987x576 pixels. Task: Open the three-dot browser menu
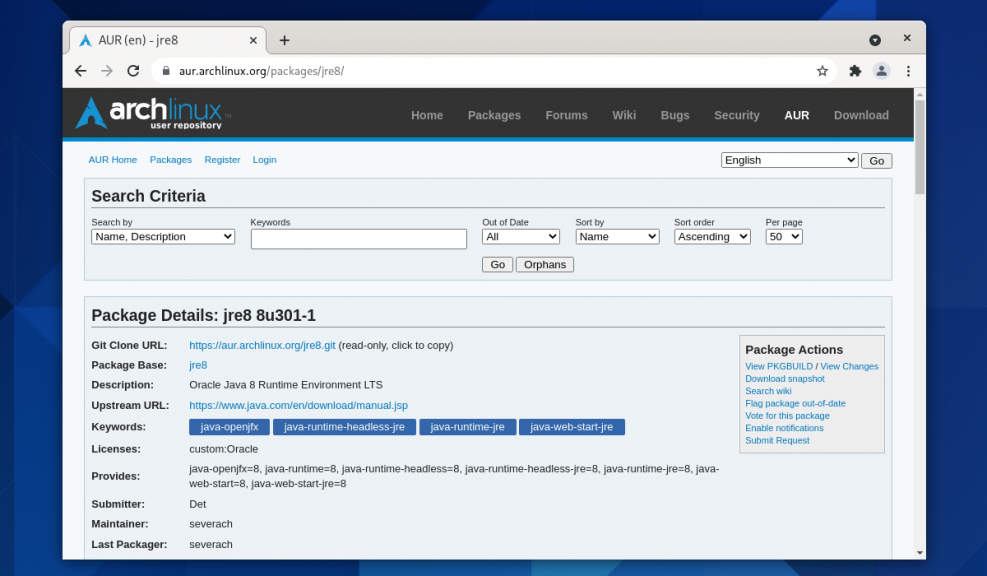(x=907, y=71)
